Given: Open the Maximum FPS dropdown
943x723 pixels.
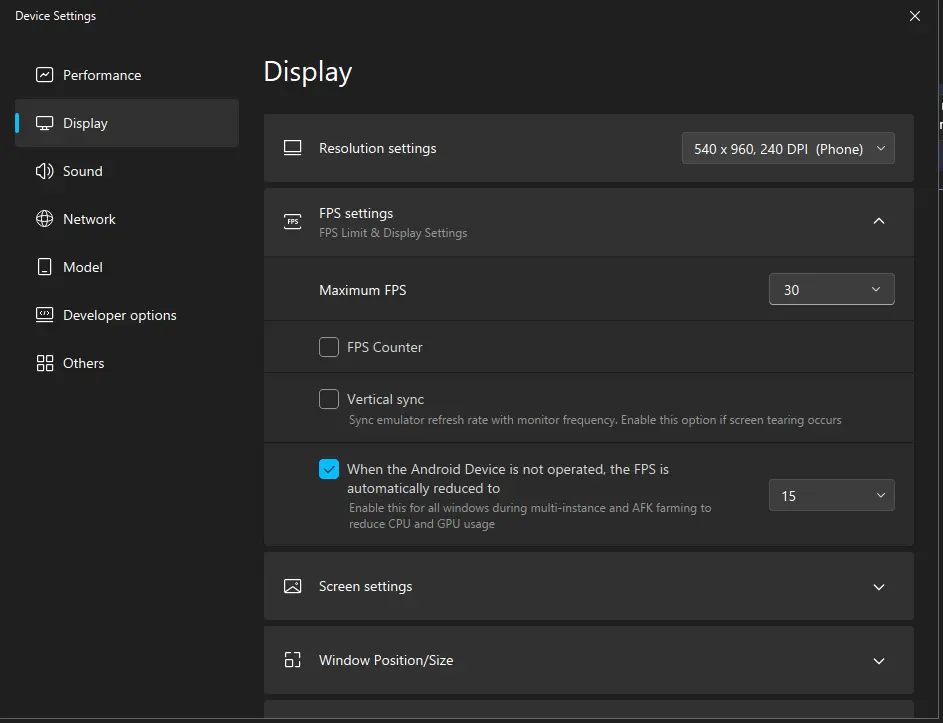Looking at the screenshot, I should click(831, 289).
